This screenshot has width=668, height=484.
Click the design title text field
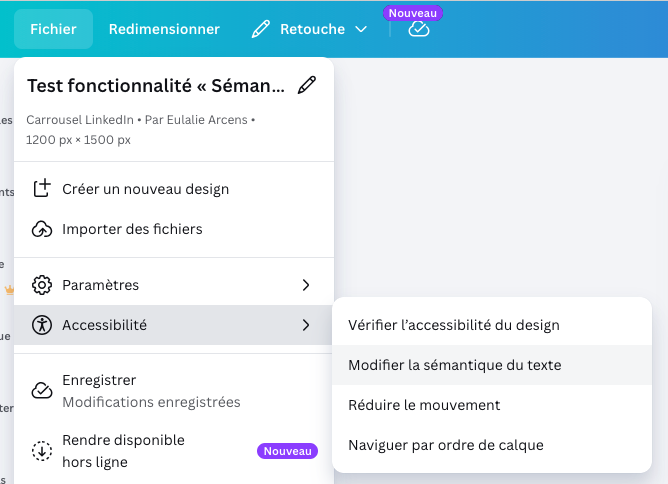click(x=155, y=85)
